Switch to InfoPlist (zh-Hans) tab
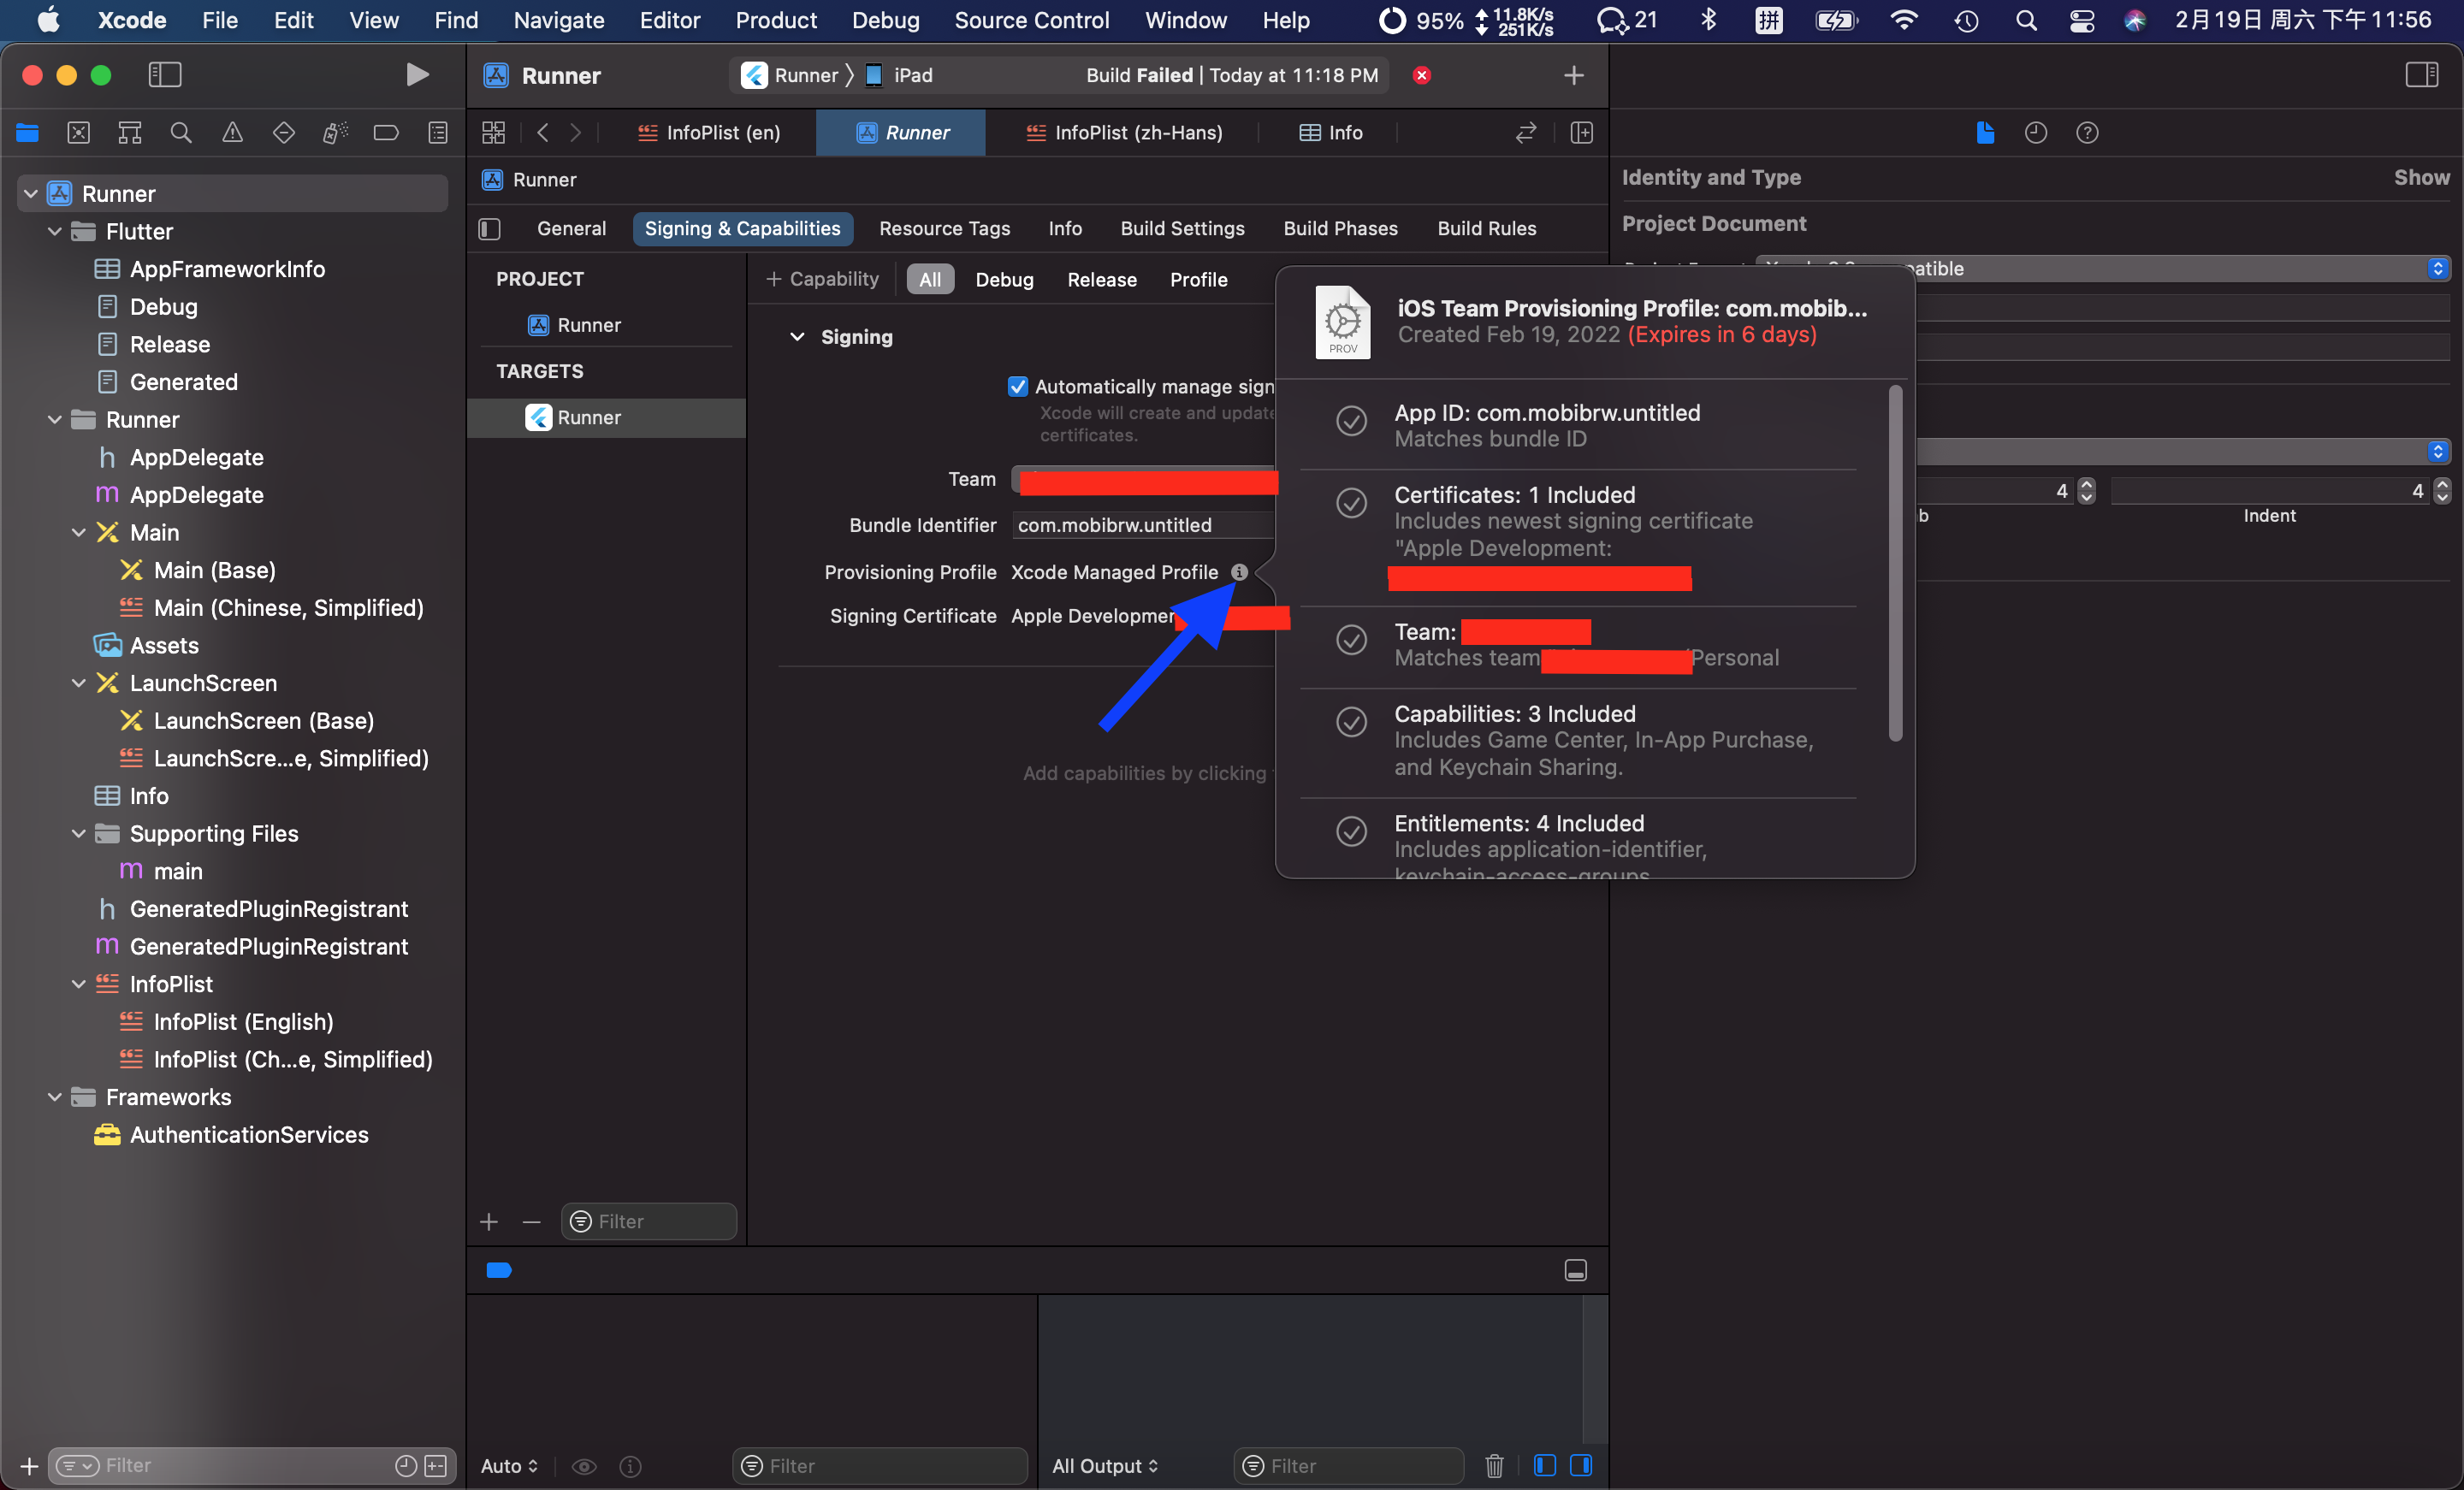 tap(1124, 132)
